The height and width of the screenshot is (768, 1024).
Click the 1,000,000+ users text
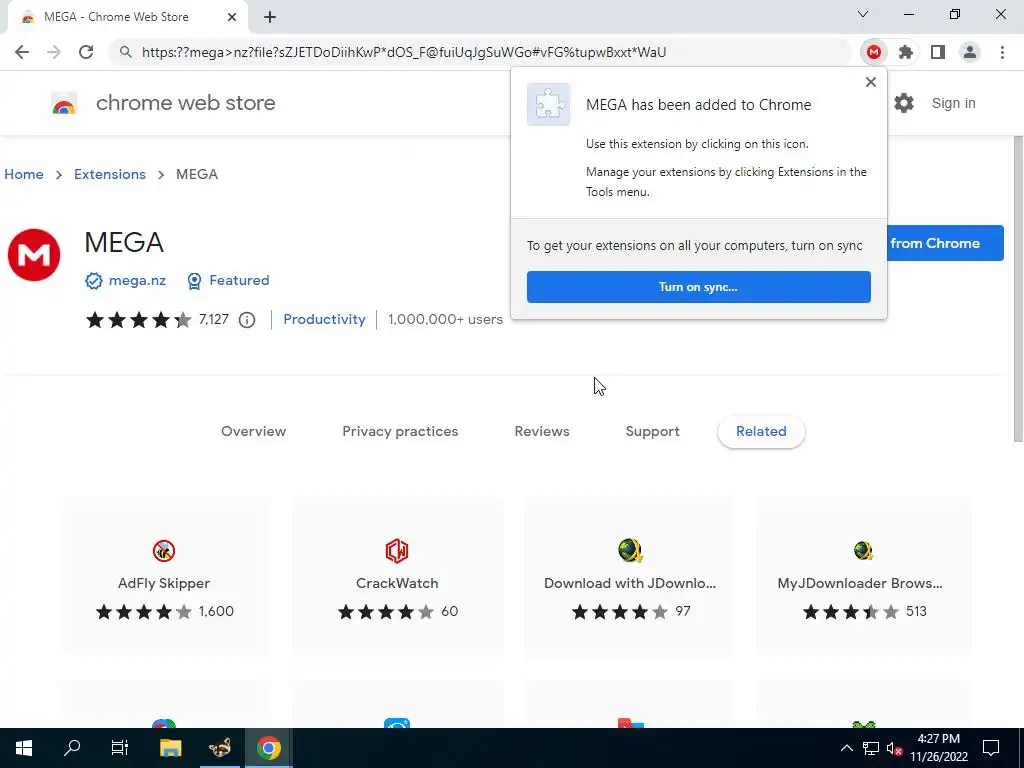tap(445, 319)
